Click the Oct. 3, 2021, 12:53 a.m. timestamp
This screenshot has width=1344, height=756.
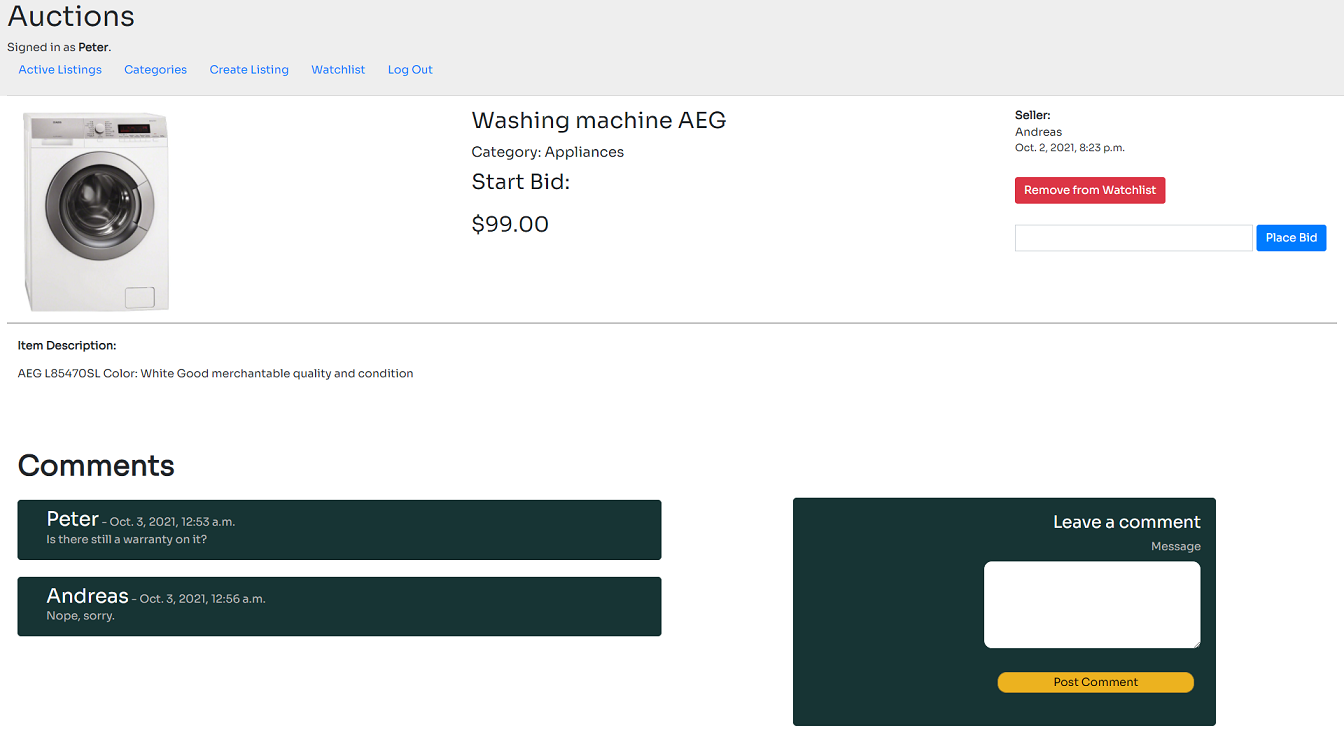[172, 522]
